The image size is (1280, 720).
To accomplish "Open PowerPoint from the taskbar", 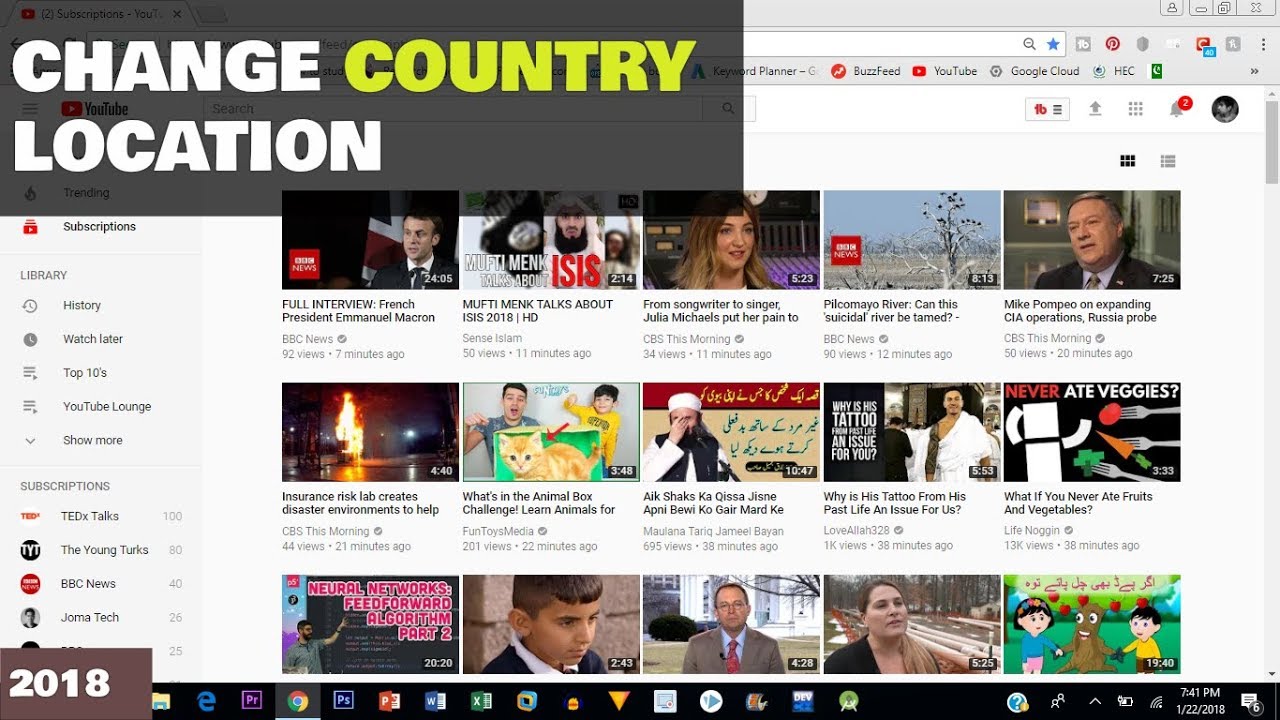I will click(x=389, y=701).
